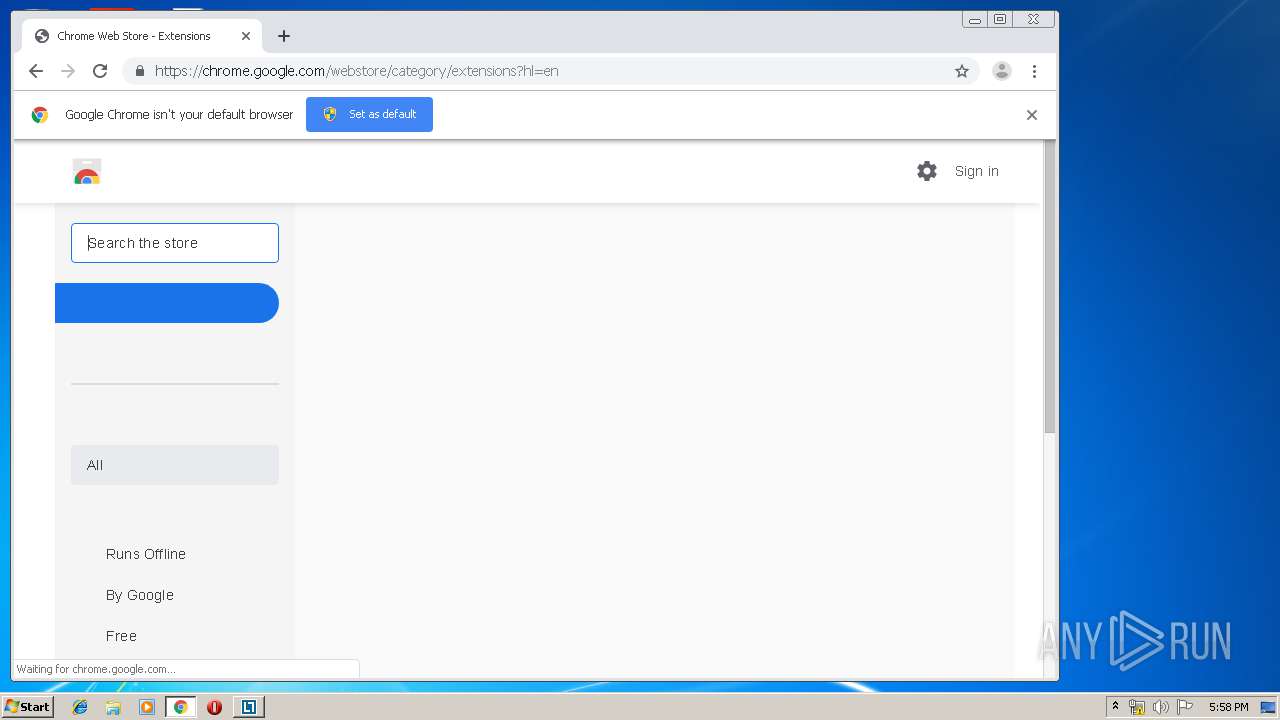Open Web Store settings gear

pyautogui.click(x=927, y=171)
